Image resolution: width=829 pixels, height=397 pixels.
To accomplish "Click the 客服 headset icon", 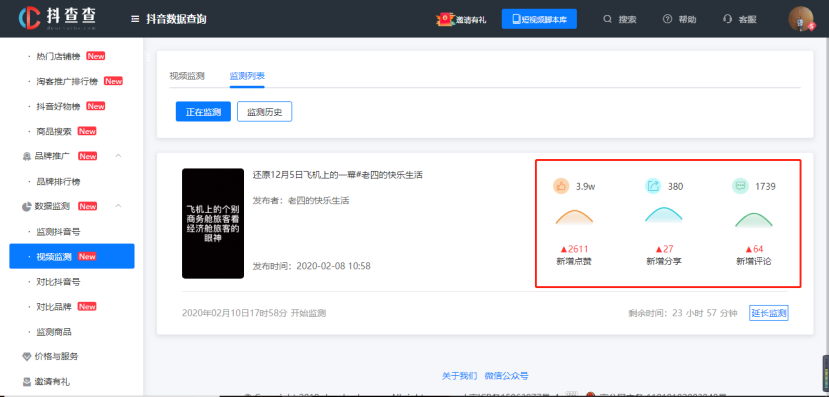I will (727, 20).
